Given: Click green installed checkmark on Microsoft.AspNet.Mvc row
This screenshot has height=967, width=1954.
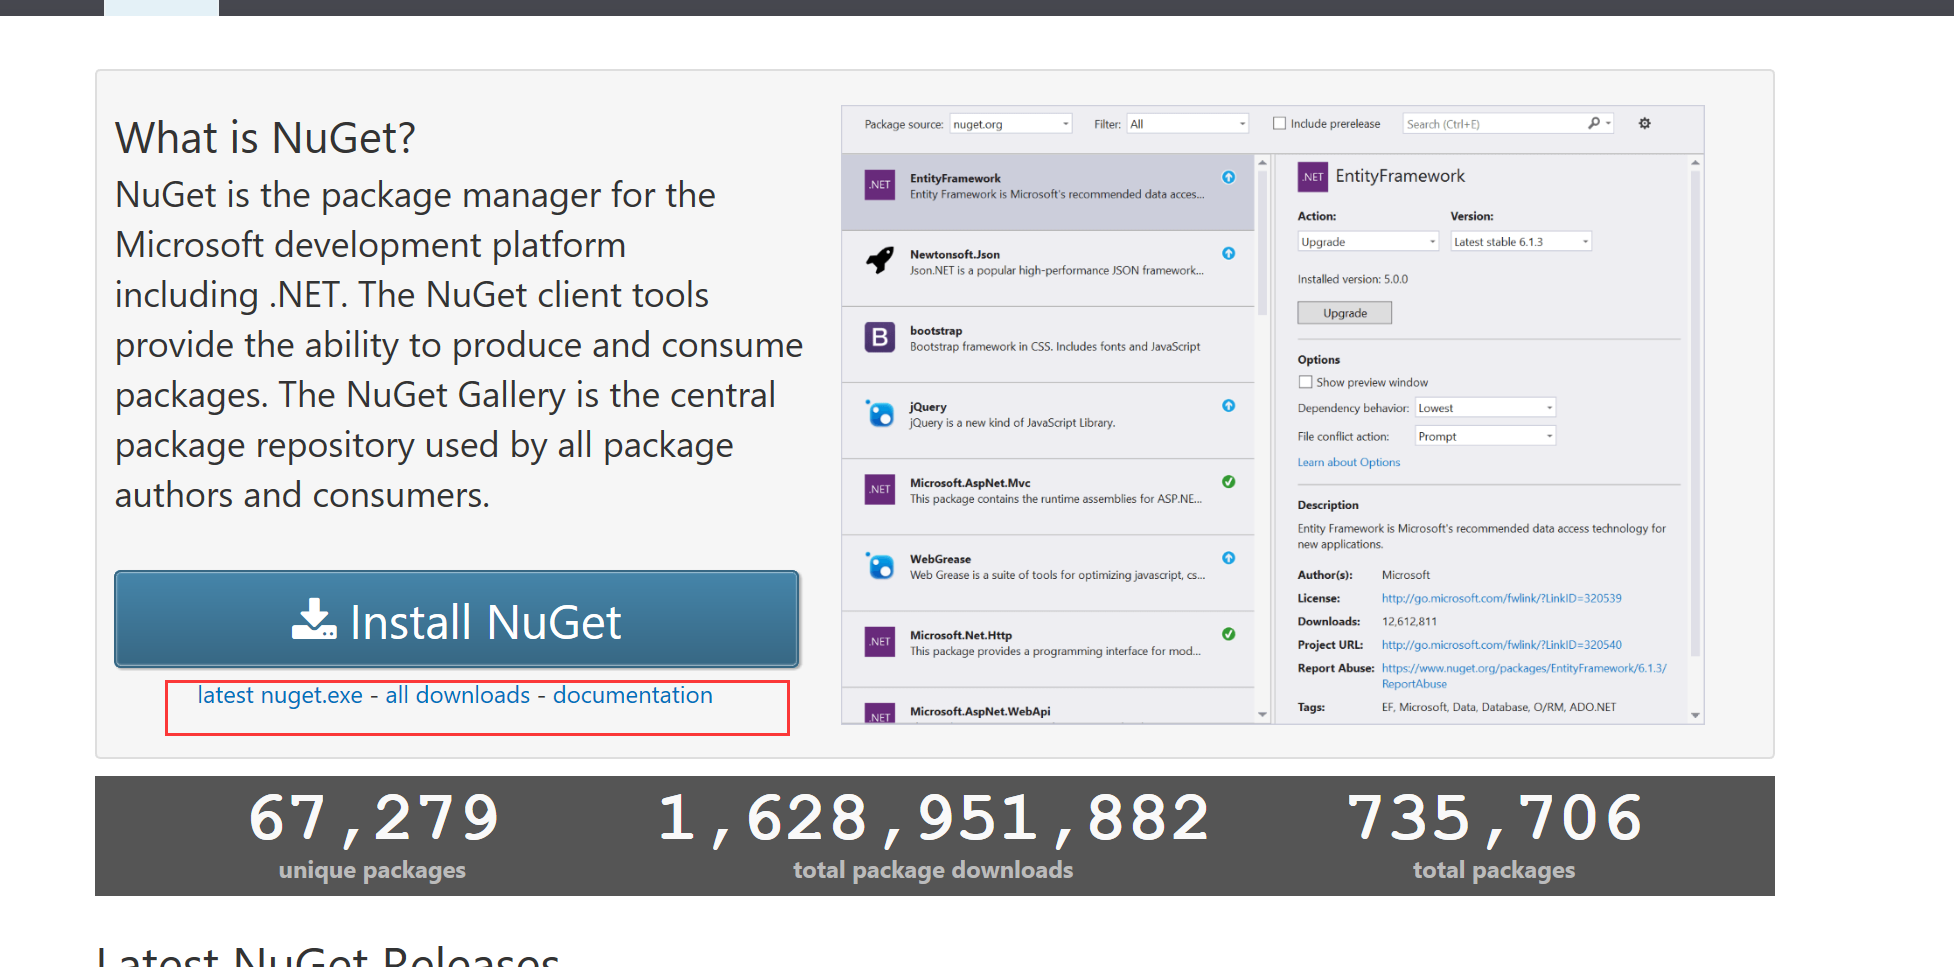Looking at the screenshot, I should tap(1229, 482).
